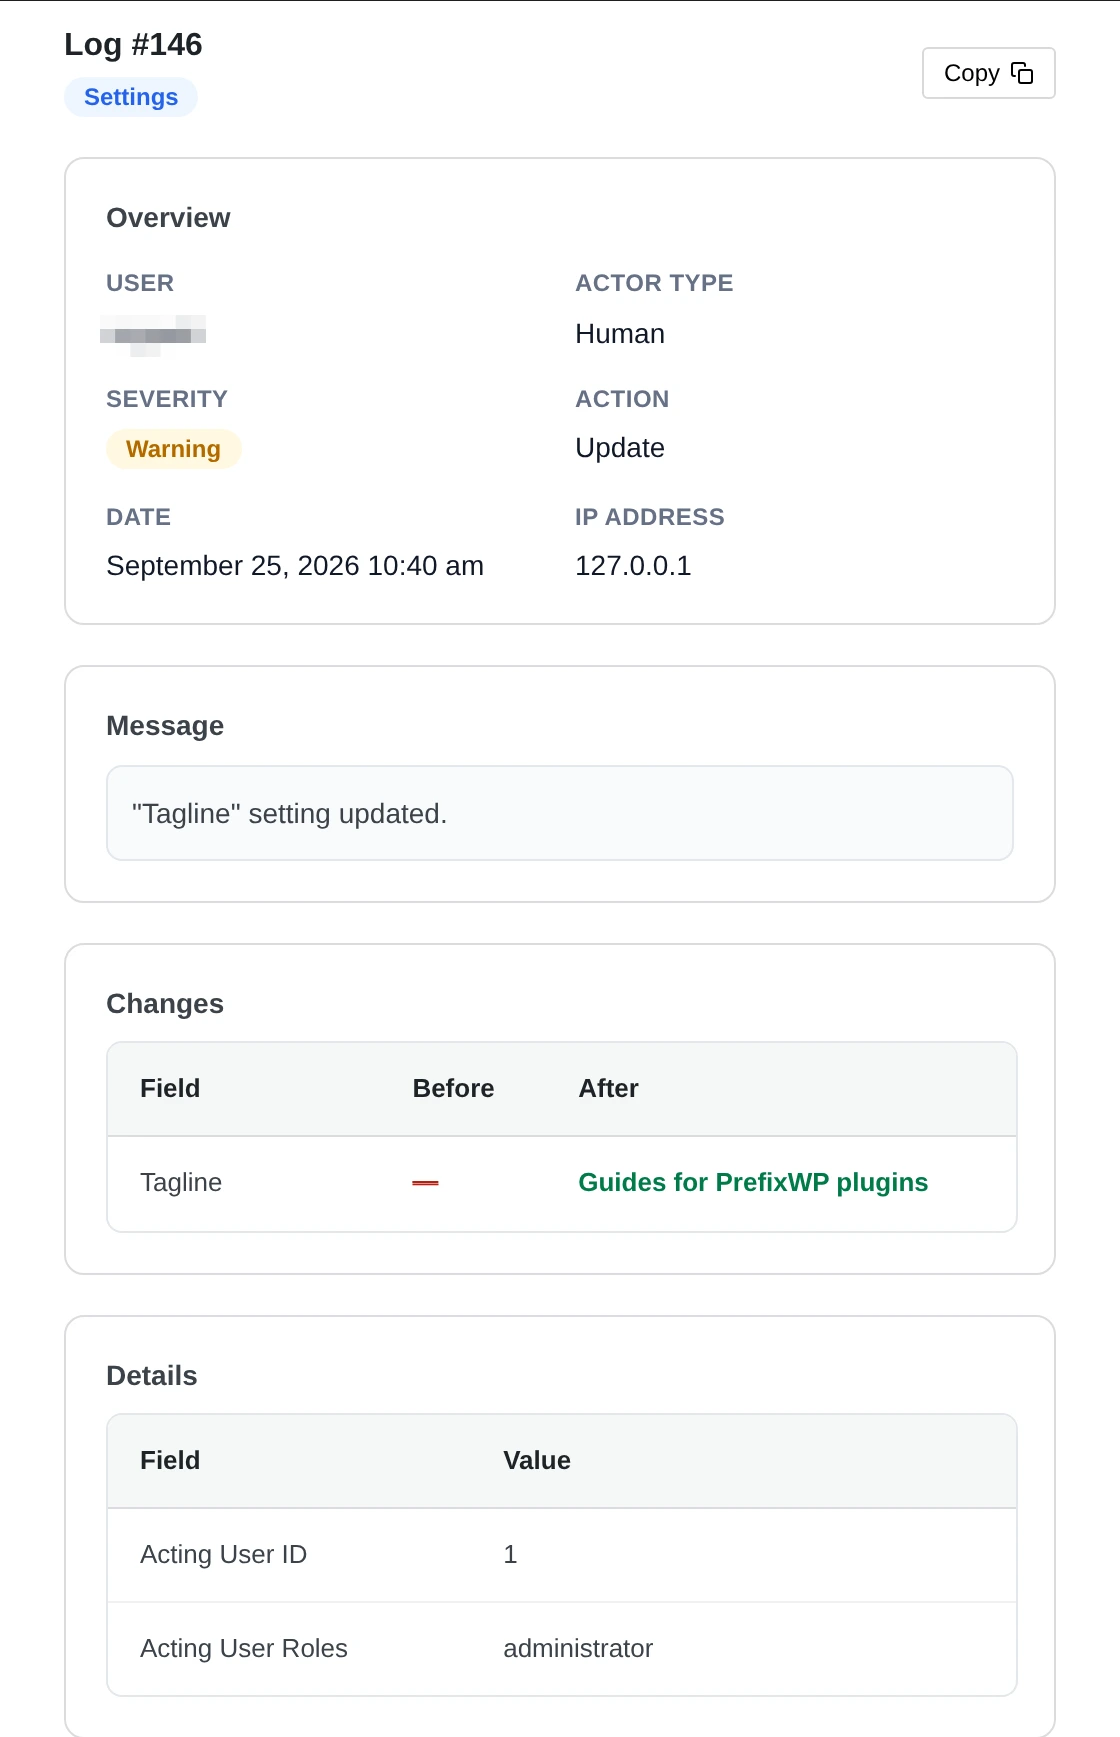Click the copy icon in the Copy button
The image size is (1120, 1737).
pos(1021,73)
